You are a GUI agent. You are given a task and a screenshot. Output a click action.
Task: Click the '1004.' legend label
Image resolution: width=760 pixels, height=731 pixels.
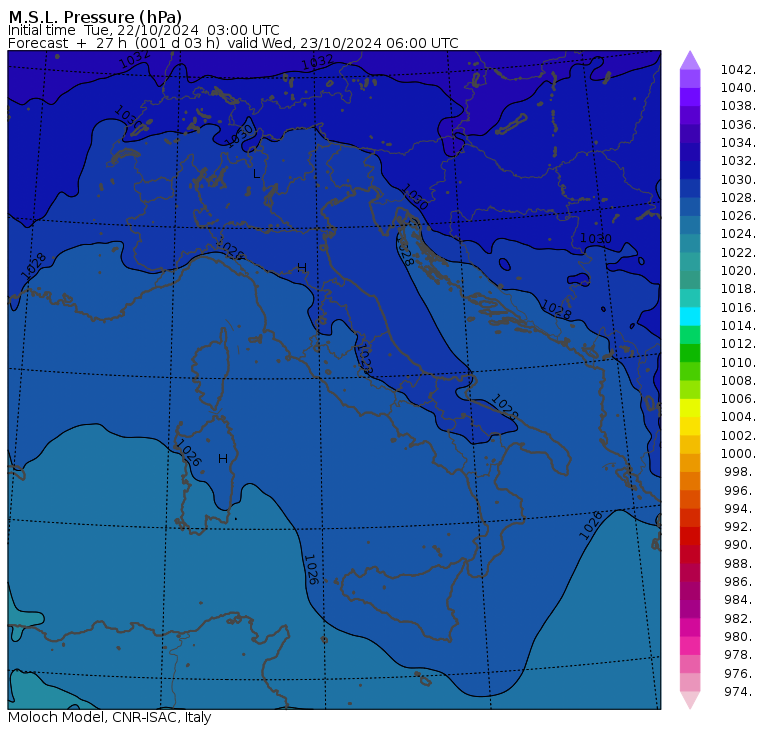tap(738, 416)
